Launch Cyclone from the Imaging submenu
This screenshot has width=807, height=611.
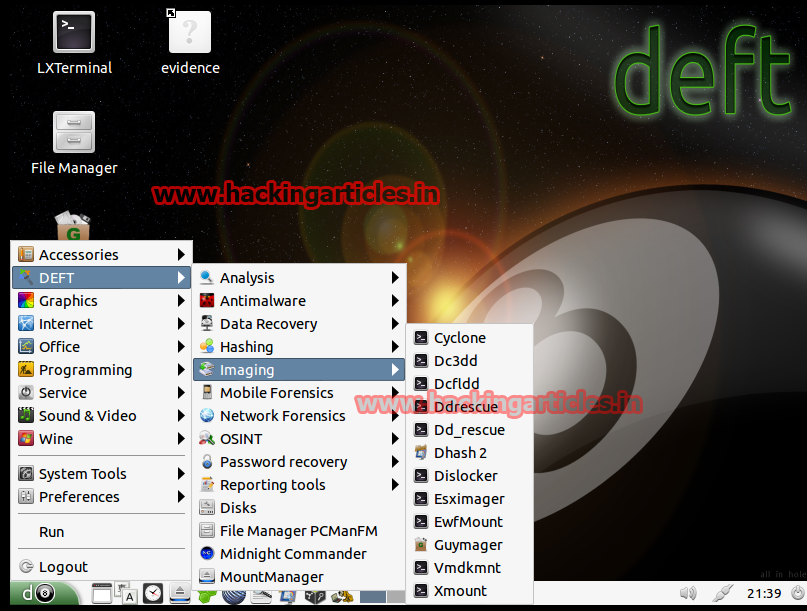point(469,338)
